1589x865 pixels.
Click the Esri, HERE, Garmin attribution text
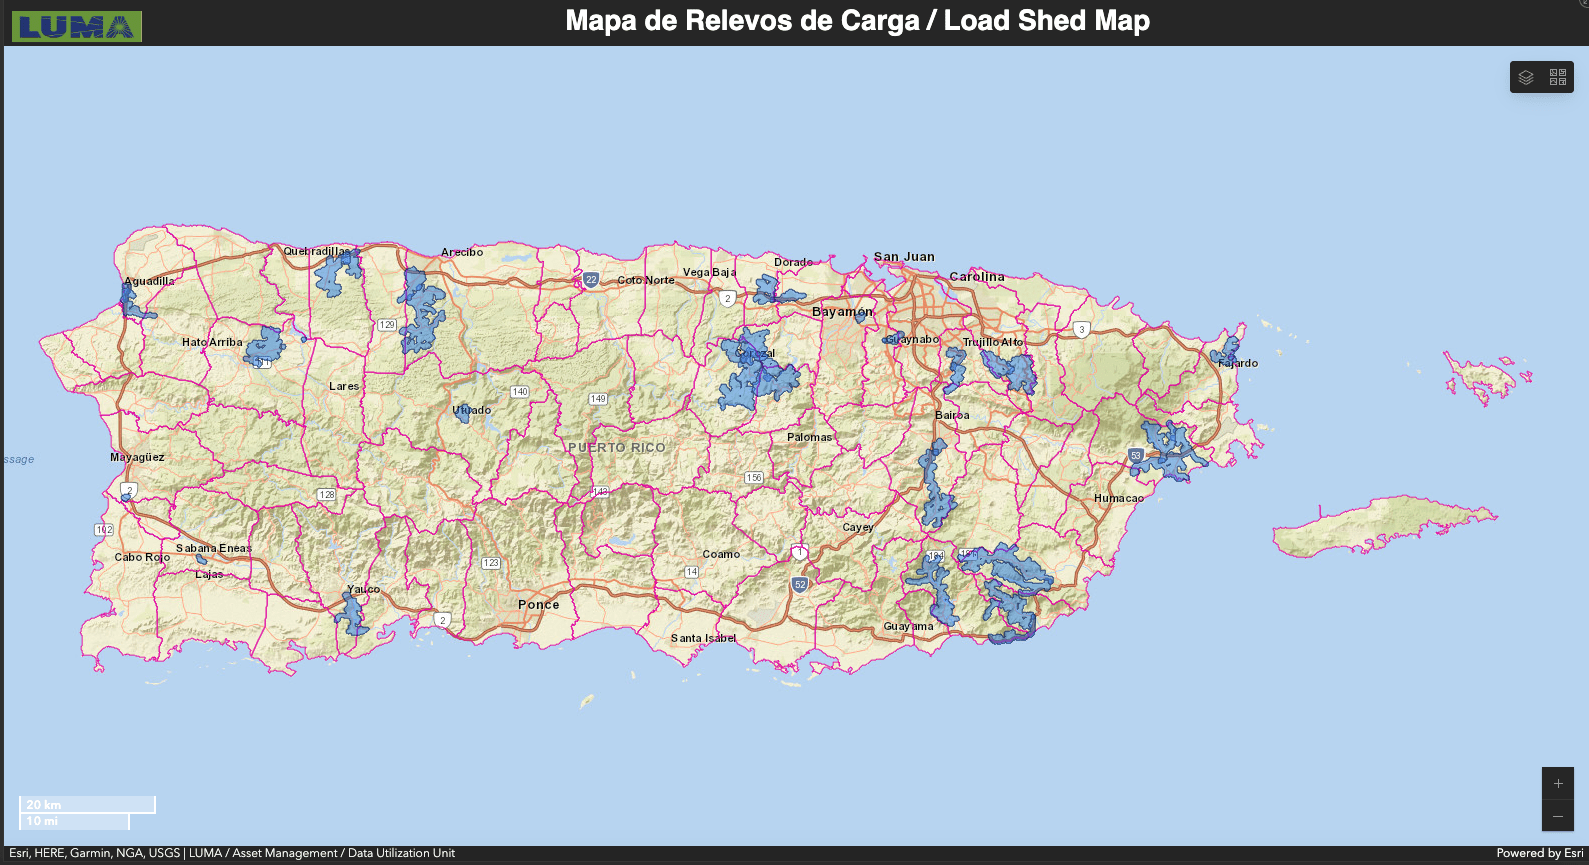[232, 853]
